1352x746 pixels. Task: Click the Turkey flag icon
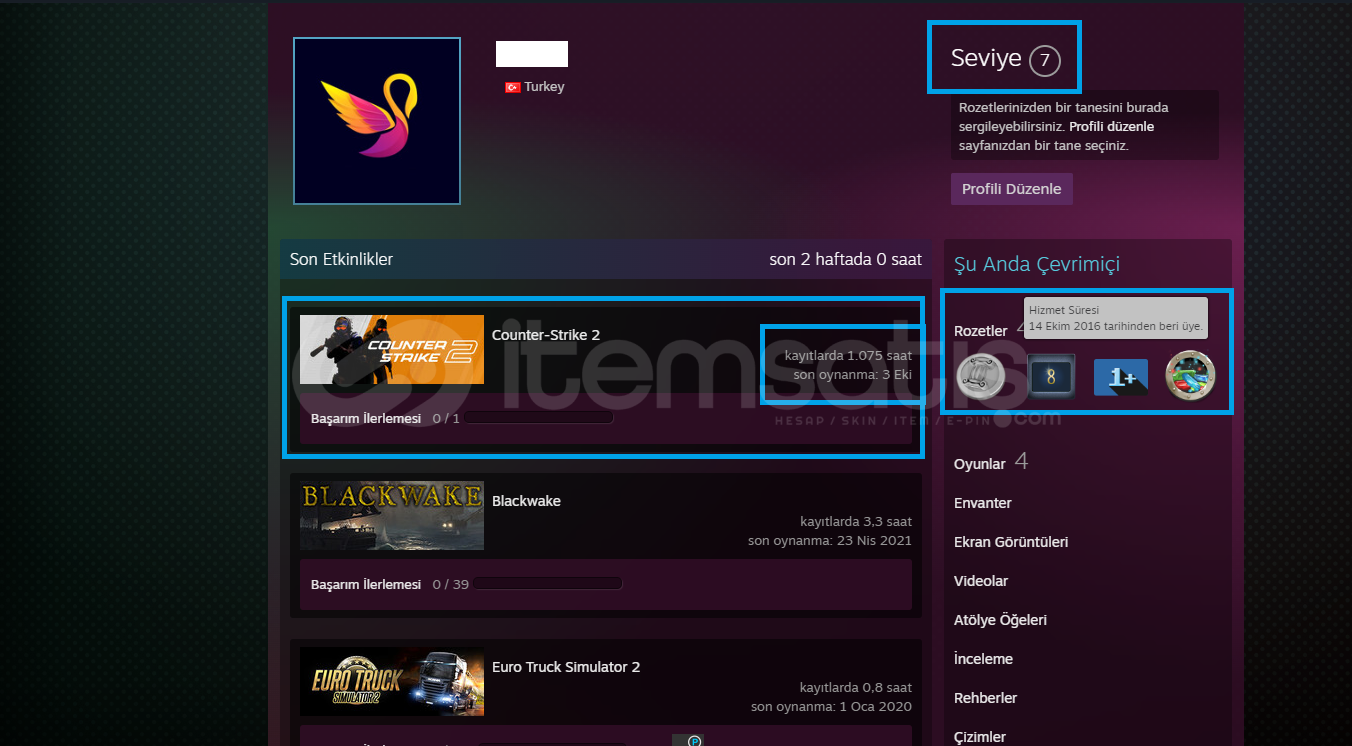(x=513, y=87)
